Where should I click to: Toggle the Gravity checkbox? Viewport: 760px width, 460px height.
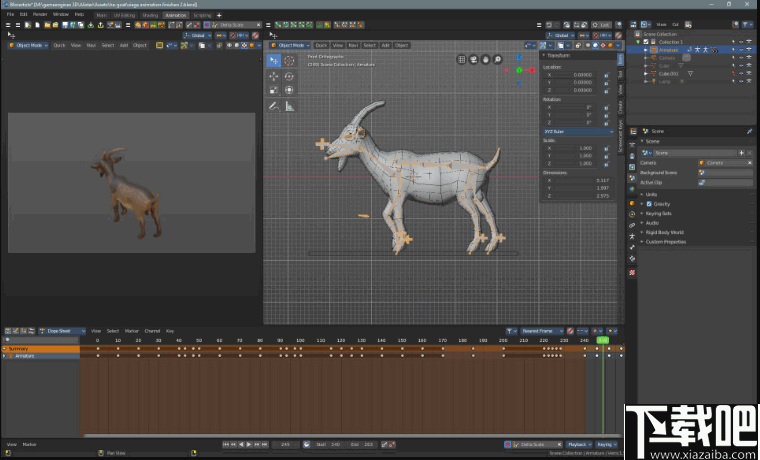click(649, 204)
